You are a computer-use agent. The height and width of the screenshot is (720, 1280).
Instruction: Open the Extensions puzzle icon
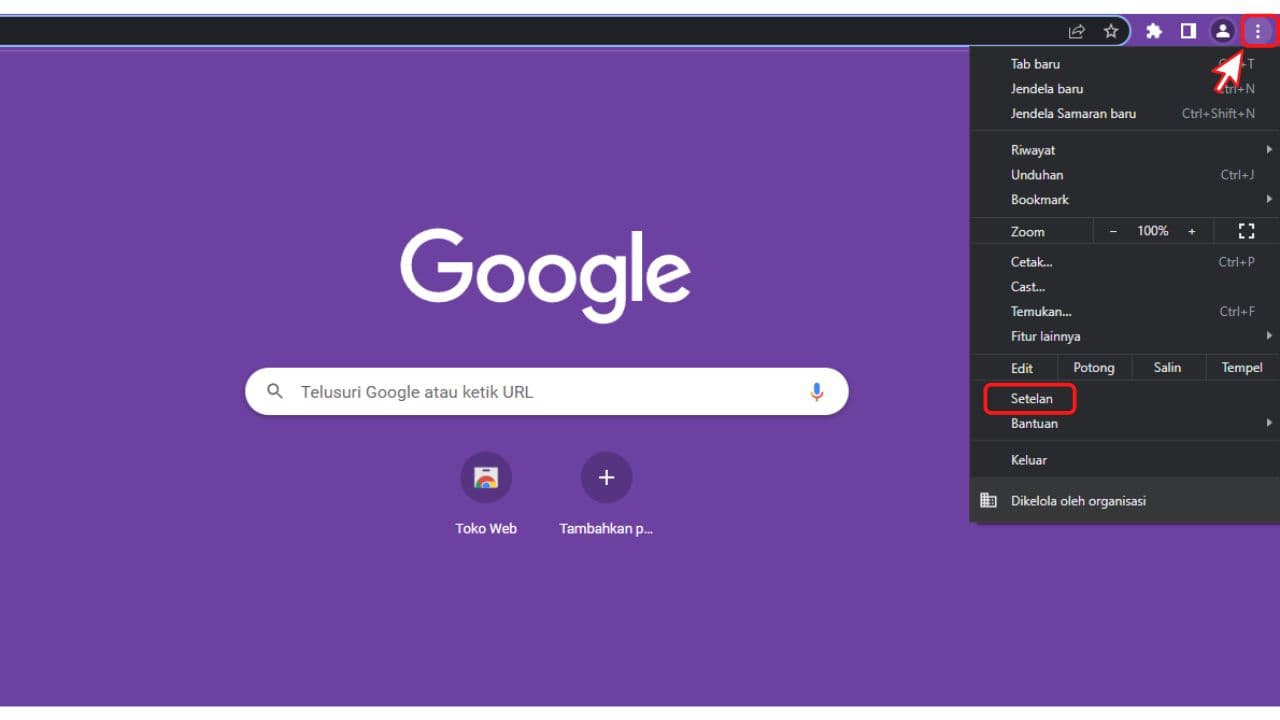point(1154,31)
